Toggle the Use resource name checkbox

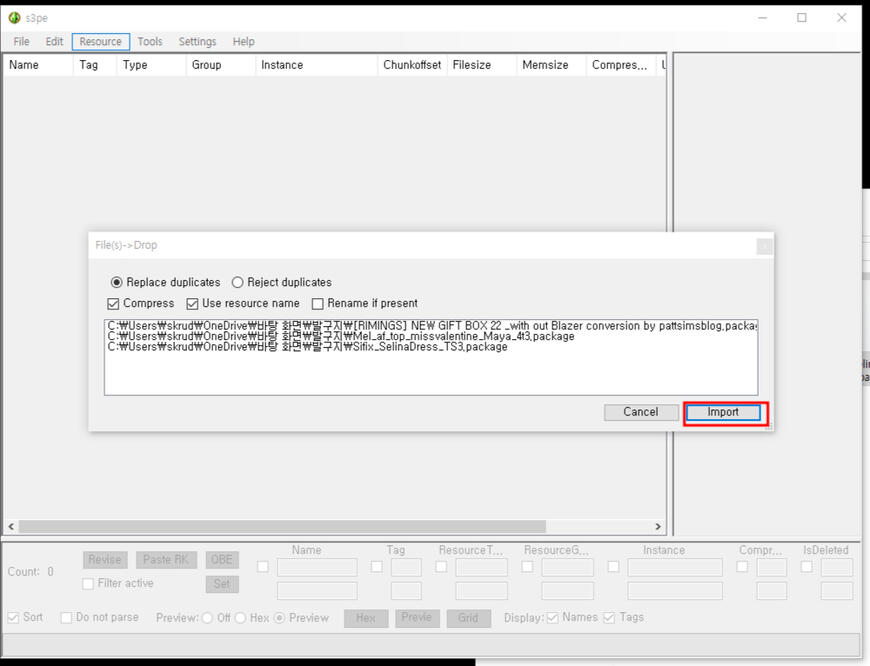(193, 304)
